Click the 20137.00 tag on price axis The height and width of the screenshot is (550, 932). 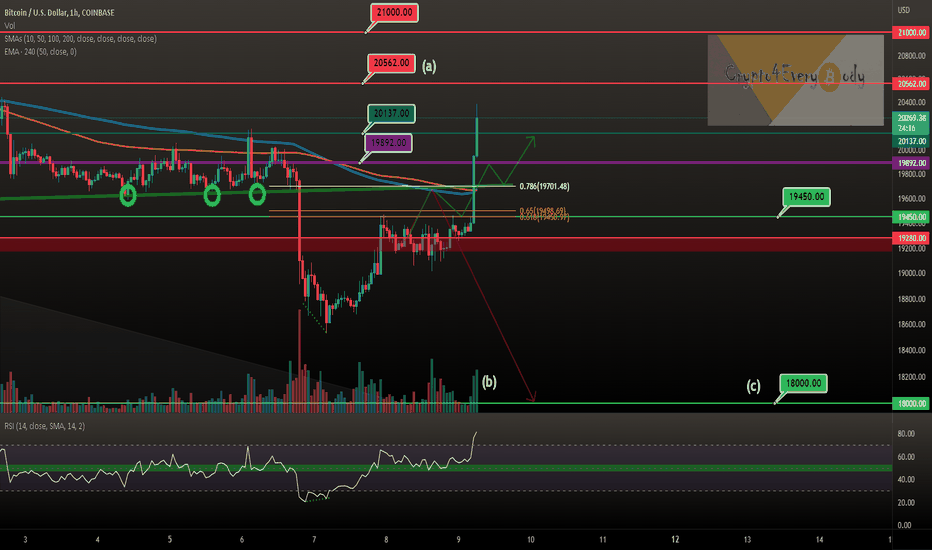click(912, 142)
